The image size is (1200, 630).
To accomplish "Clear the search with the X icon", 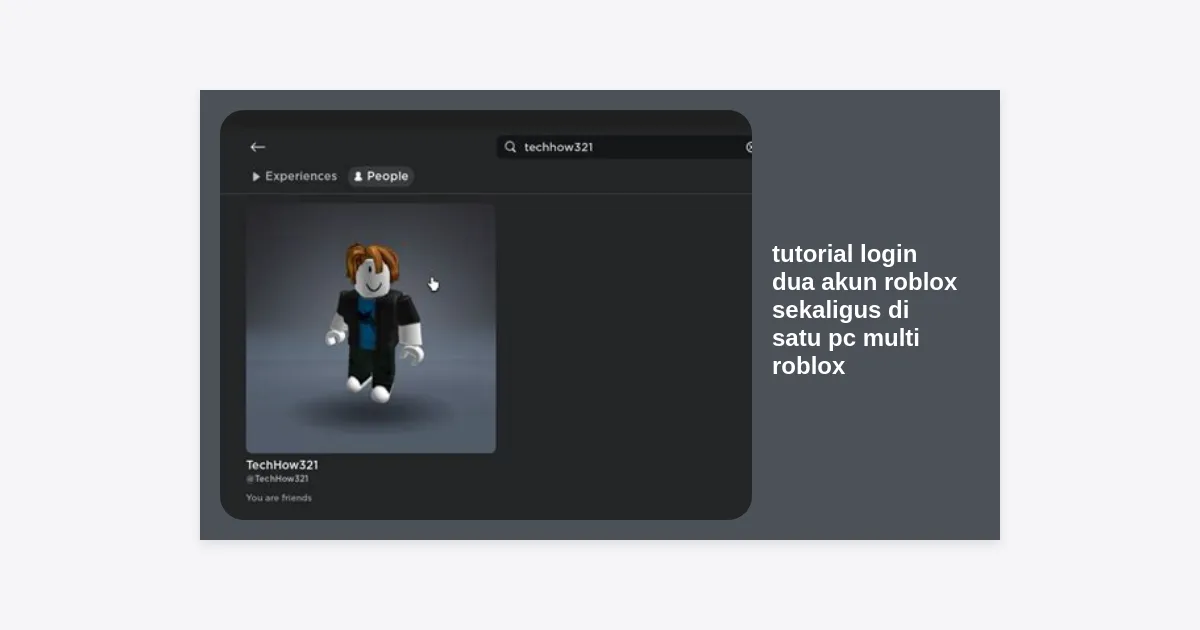I will click(x=749, y=147).
